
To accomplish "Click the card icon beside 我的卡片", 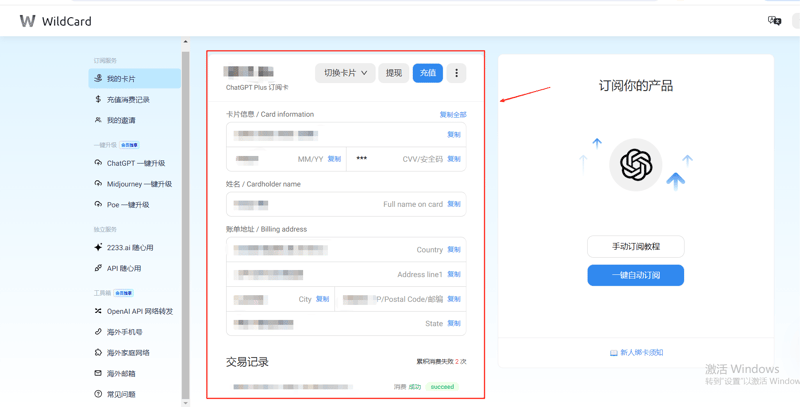I will 98,78.
